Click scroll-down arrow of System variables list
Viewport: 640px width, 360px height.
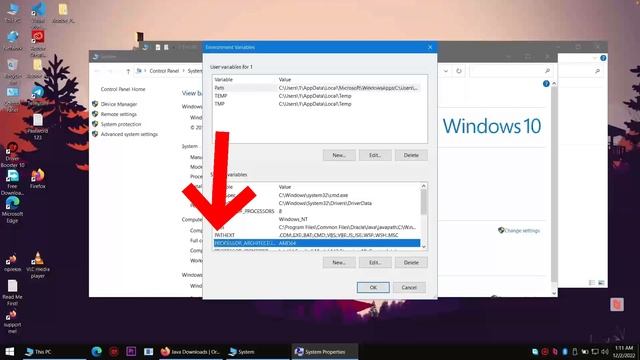pos(424,247)
